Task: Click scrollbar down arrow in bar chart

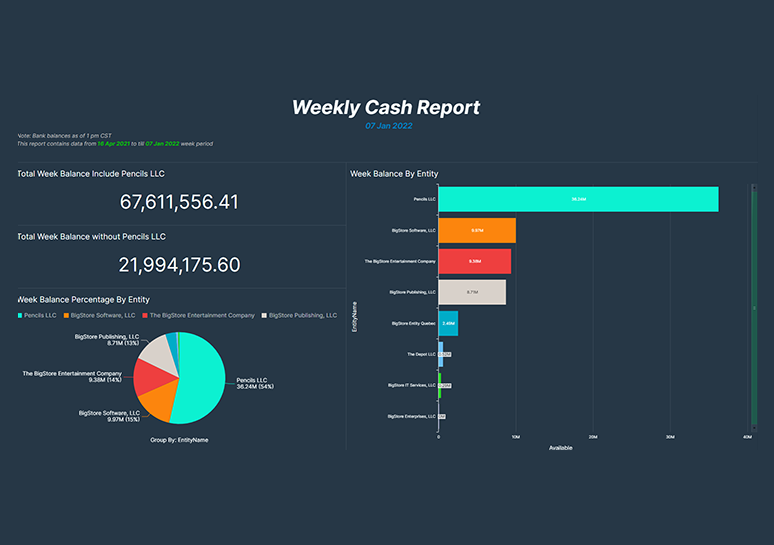Action: point(754,431)
